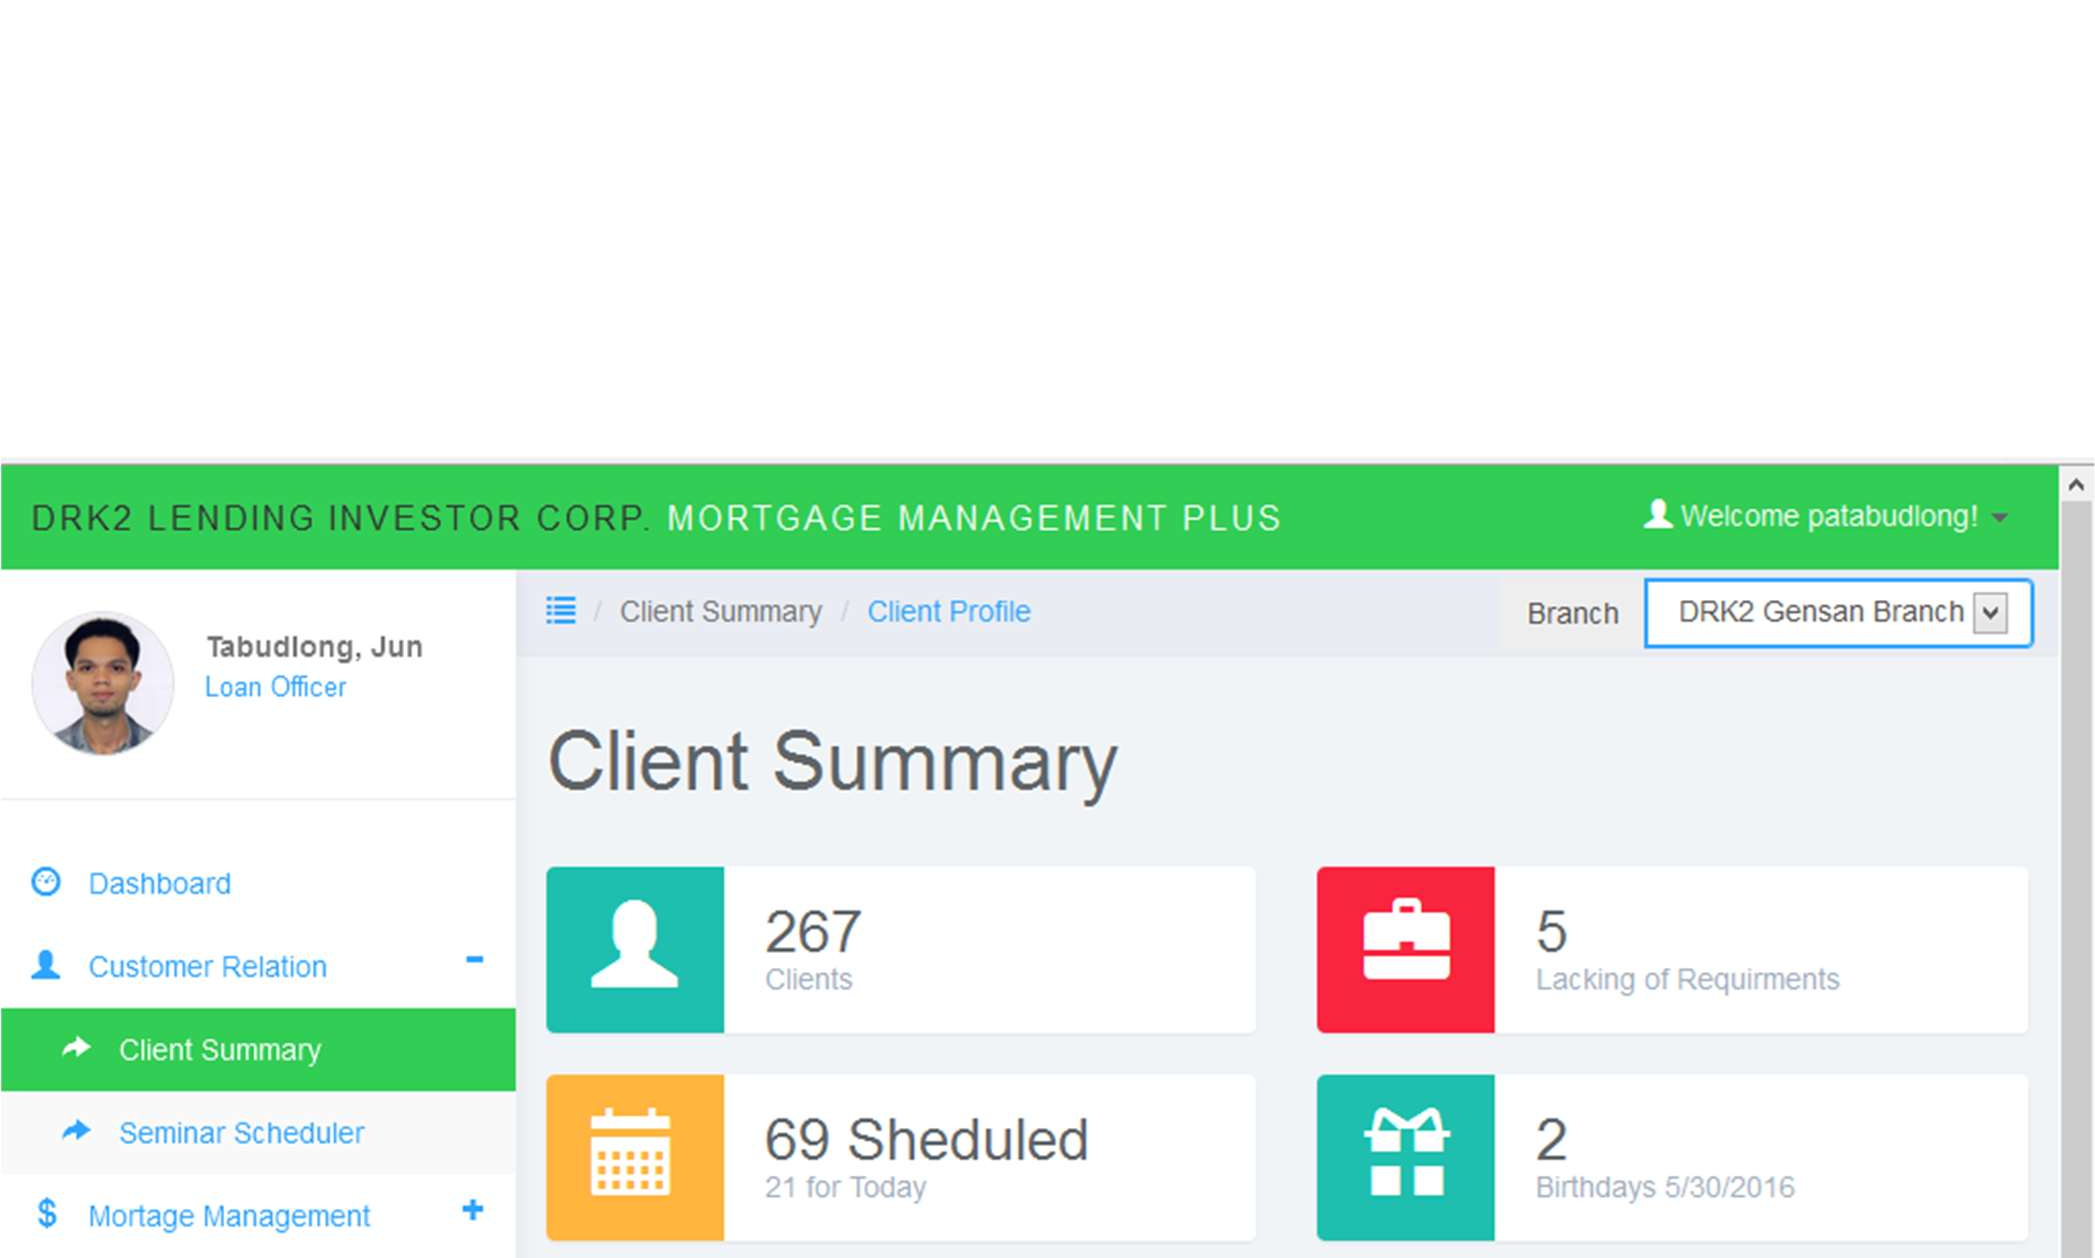This screenshot has height=1258, width=2095.
Task: Click the DRK2 Lending Investor Corp. title
Action: [x=341, y=518]
